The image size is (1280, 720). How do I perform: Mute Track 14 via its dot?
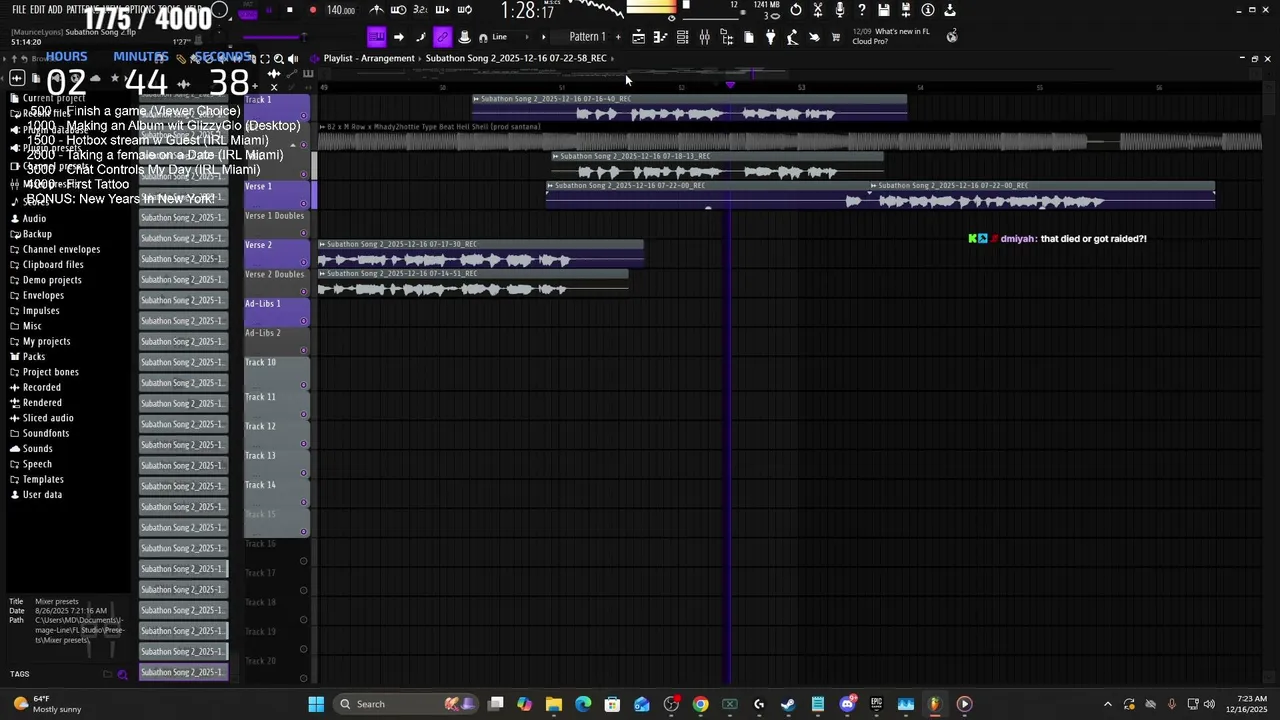[304, 502]
